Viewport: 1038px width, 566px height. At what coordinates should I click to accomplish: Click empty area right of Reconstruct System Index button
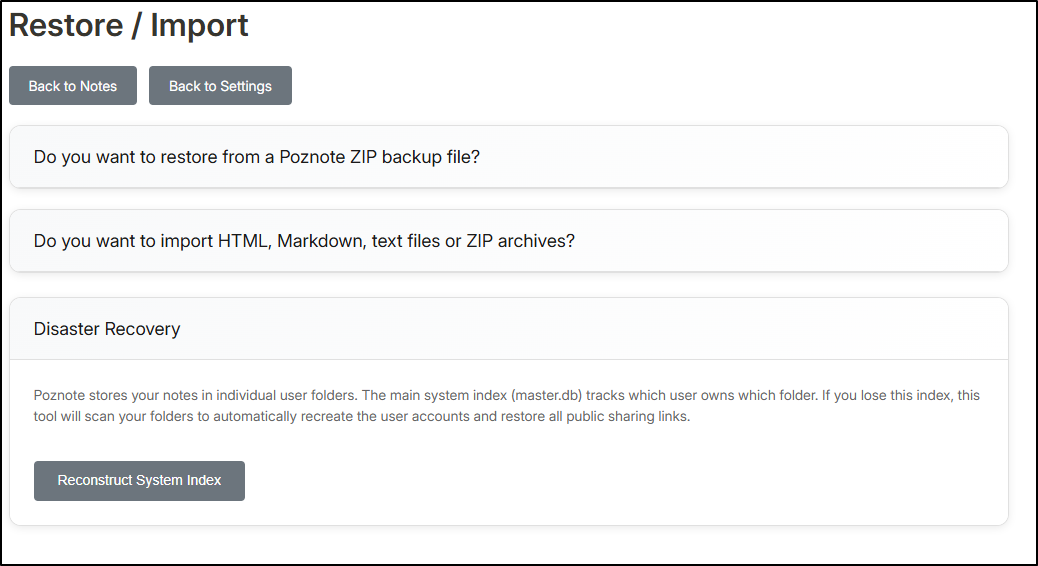(x=600, y=481)
